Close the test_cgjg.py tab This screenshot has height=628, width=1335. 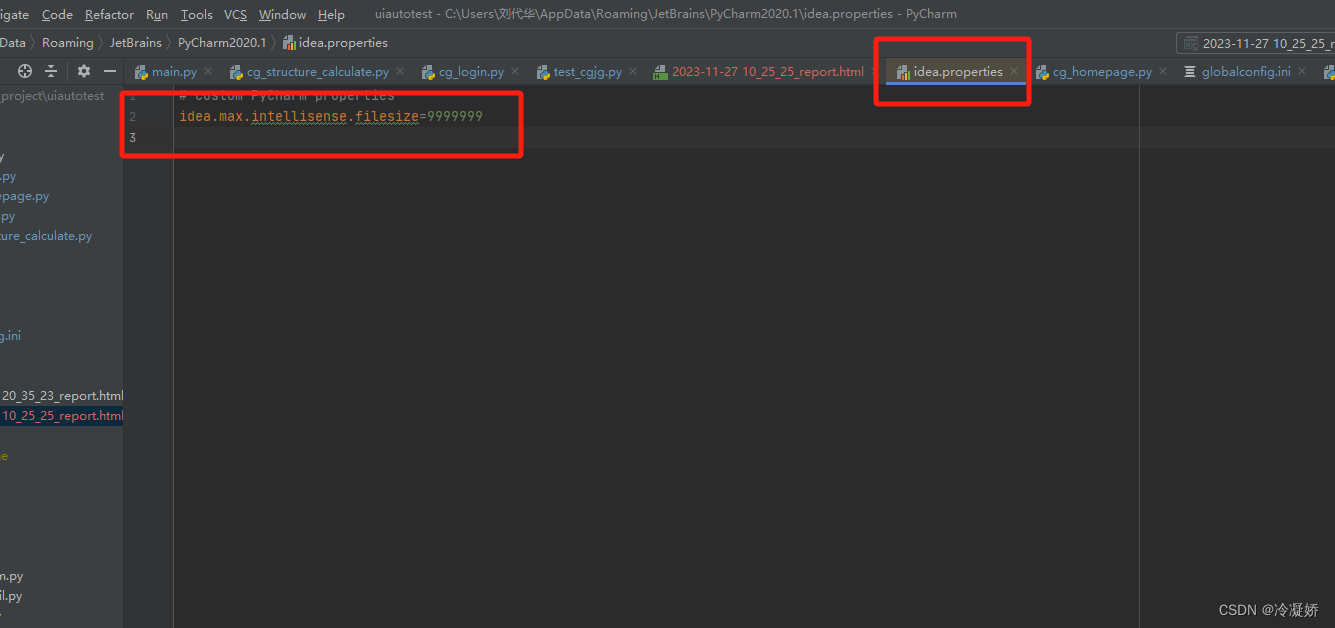632,71
